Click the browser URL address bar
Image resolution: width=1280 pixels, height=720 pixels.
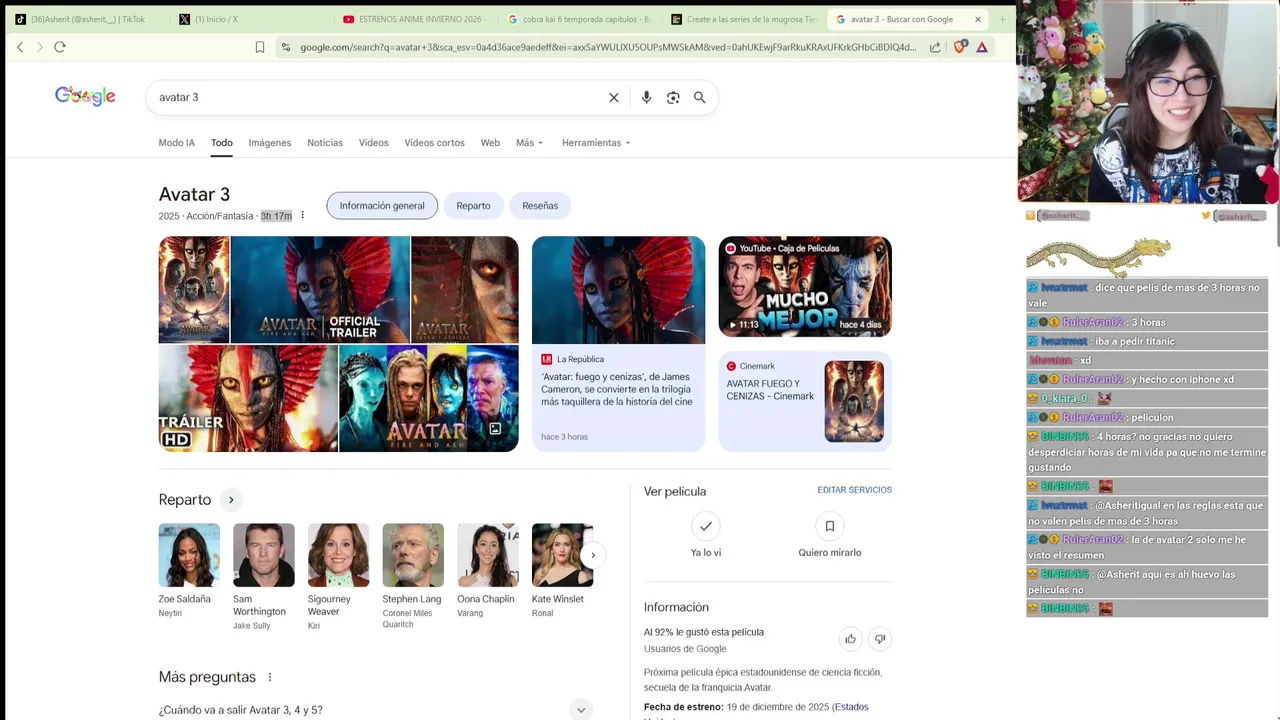point(608,47)
